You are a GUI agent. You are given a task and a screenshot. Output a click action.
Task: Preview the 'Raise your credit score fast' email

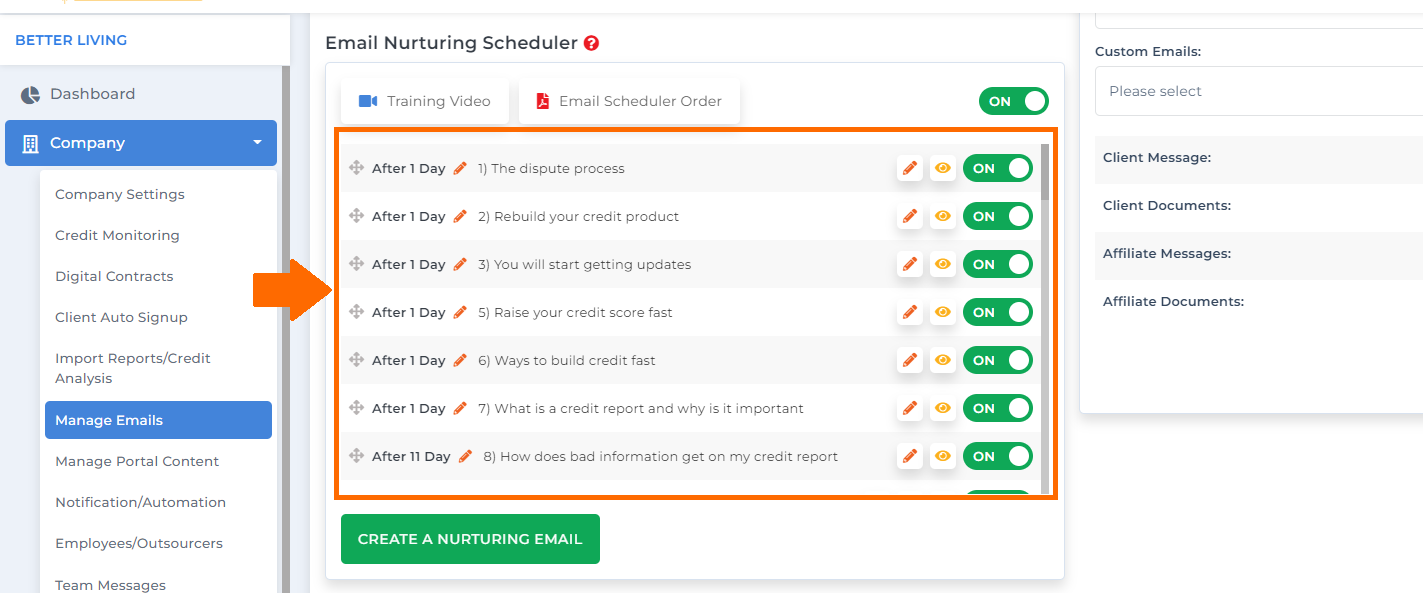pyautogui.click(x=942, y=312)
